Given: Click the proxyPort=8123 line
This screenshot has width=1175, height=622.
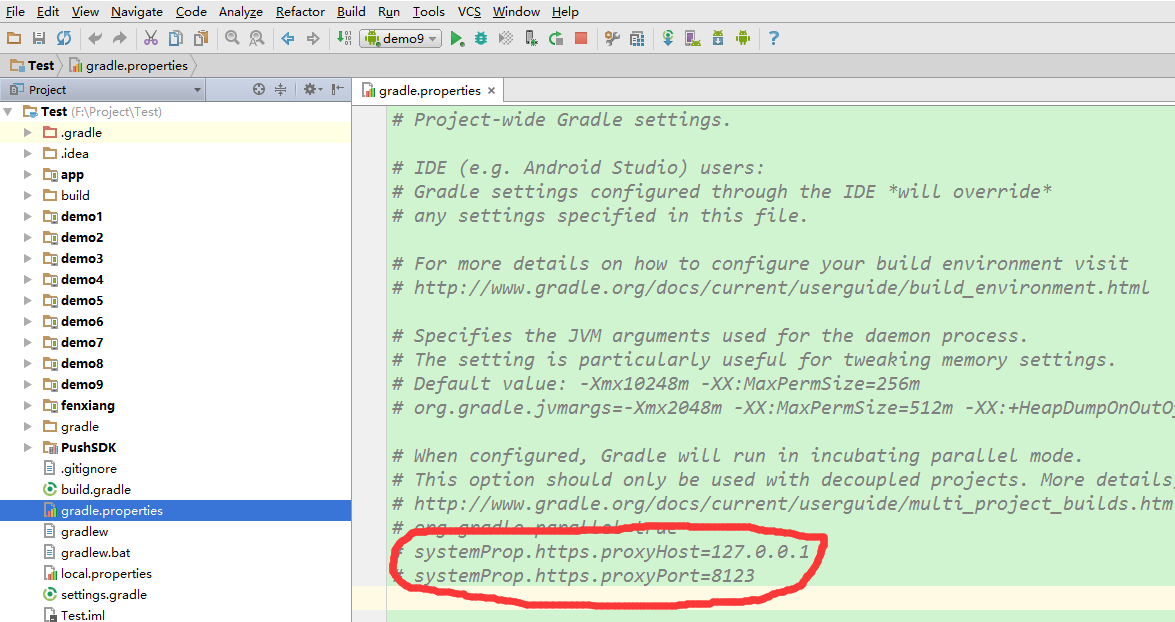Looking at the screenshot, I should pyautogui.click(x=573, y=576).
